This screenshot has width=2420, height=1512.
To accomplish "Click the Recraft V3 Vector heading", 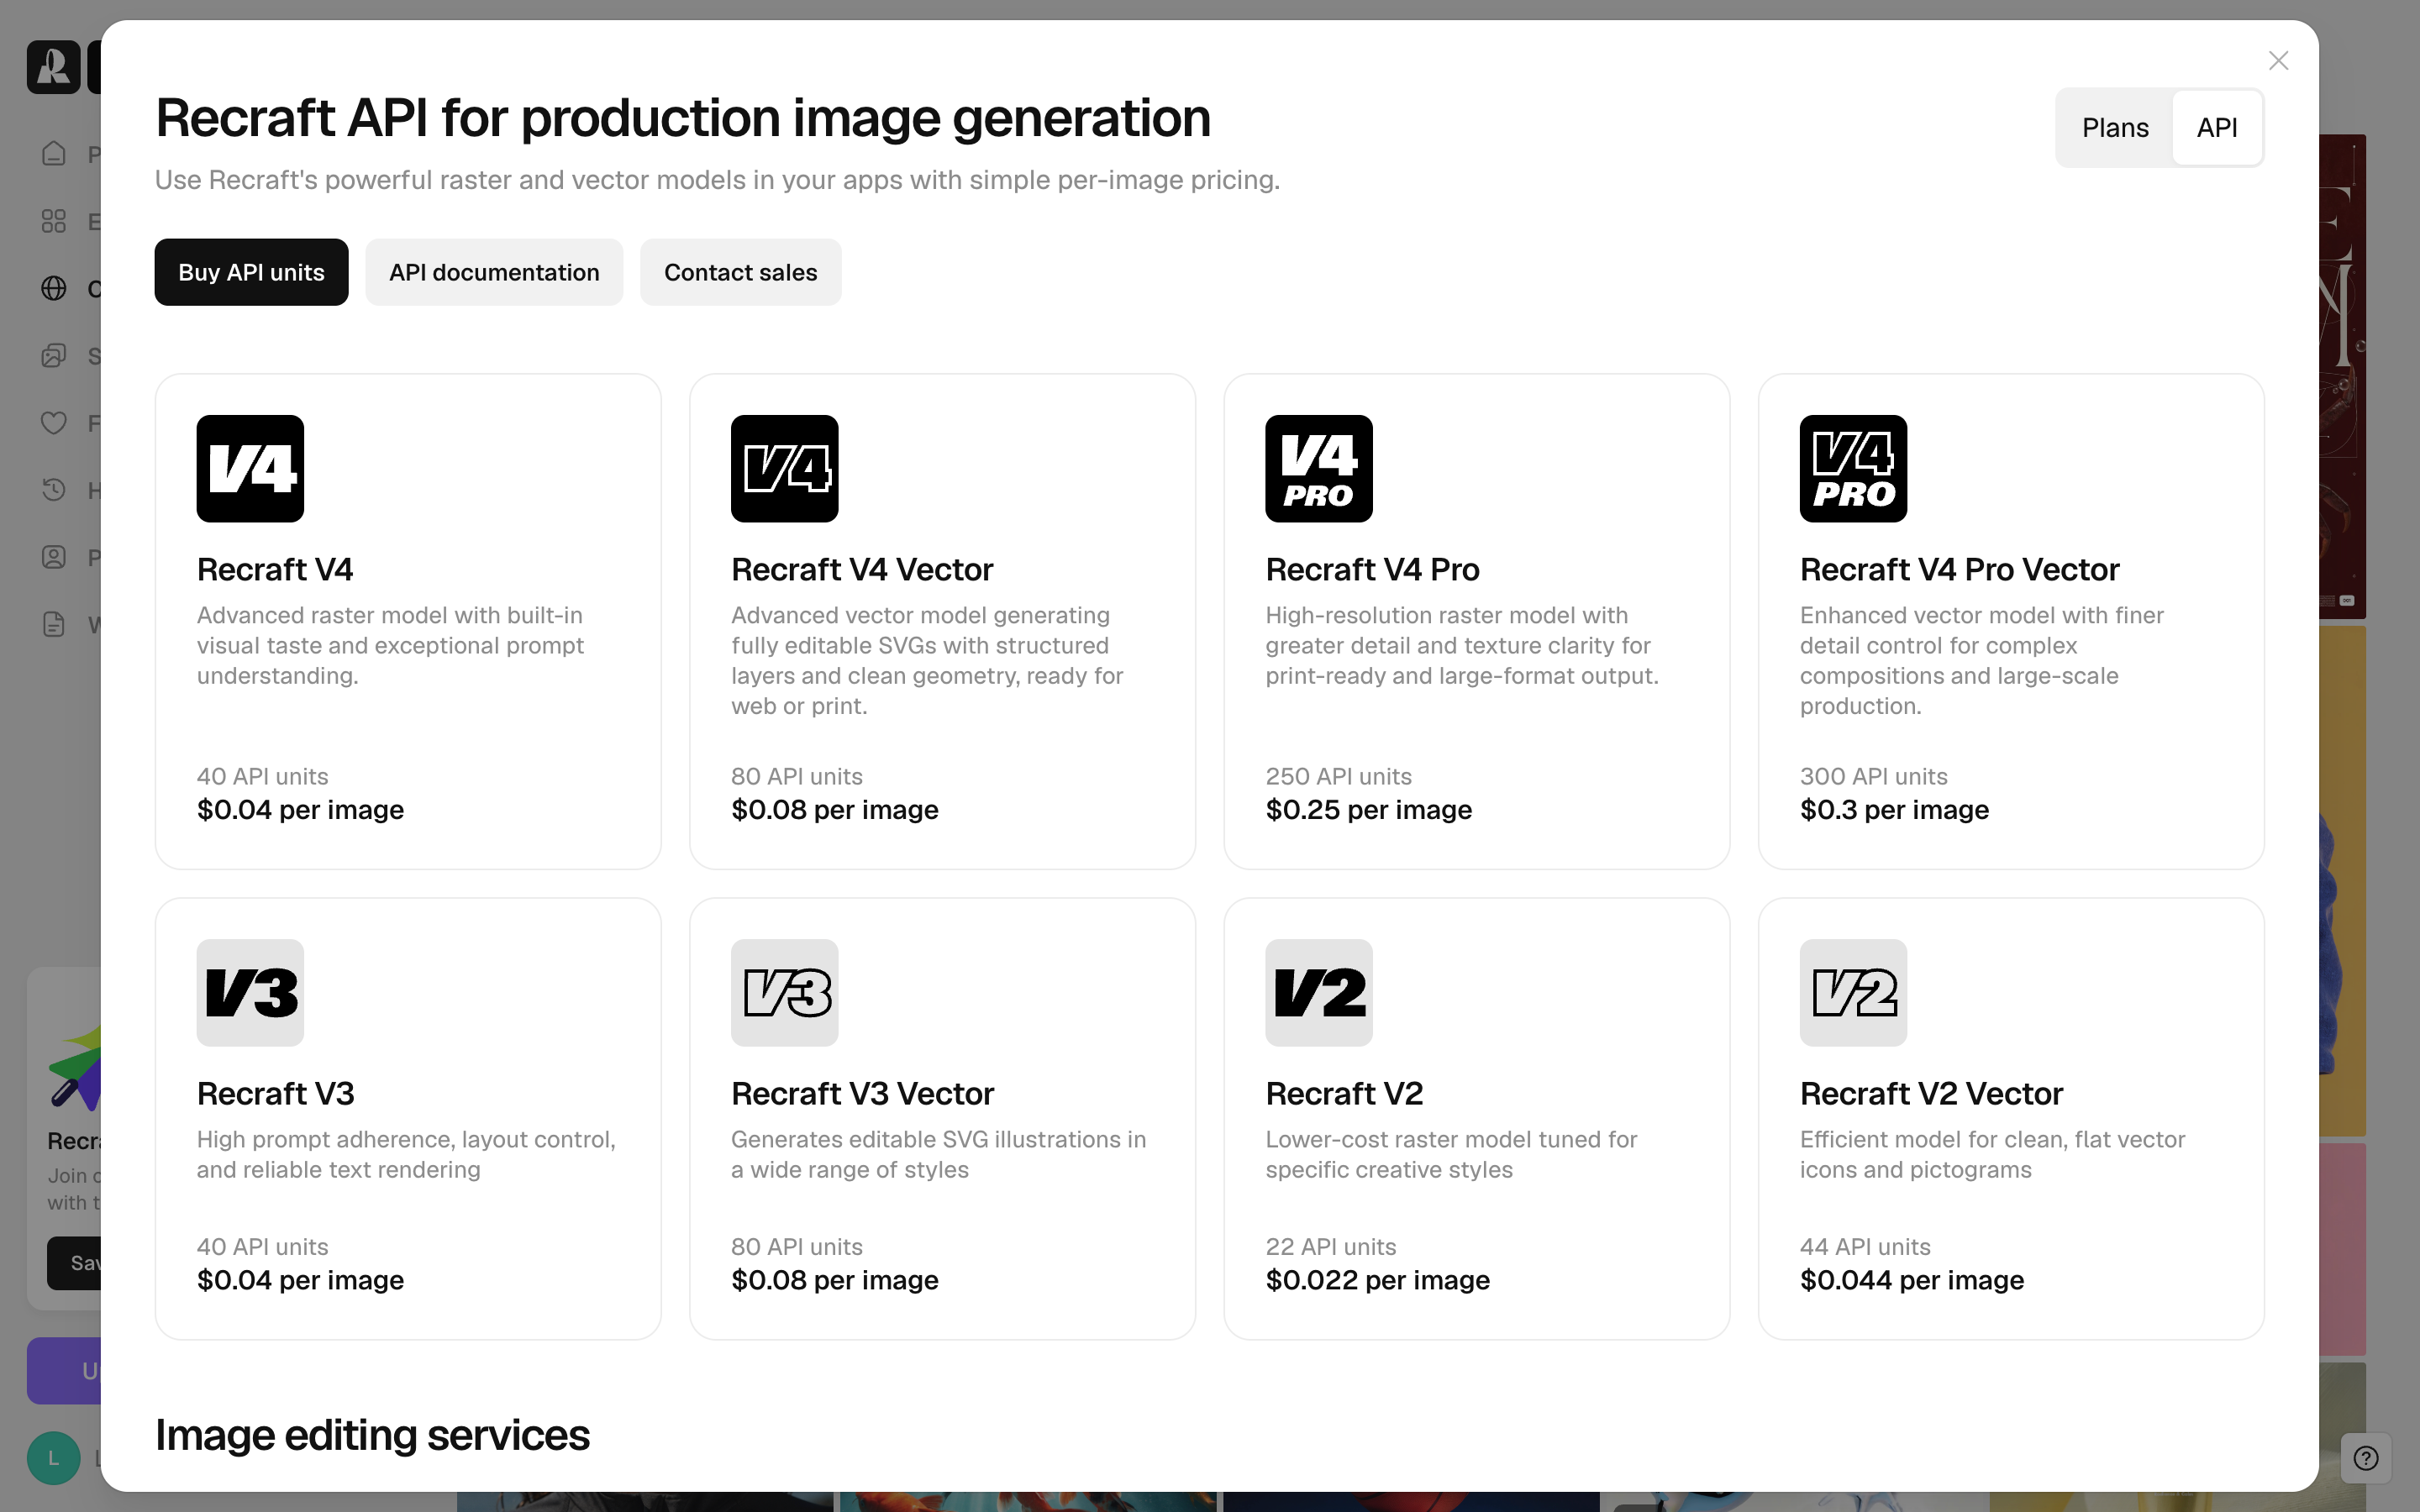I will click(x=862, y=1093).
